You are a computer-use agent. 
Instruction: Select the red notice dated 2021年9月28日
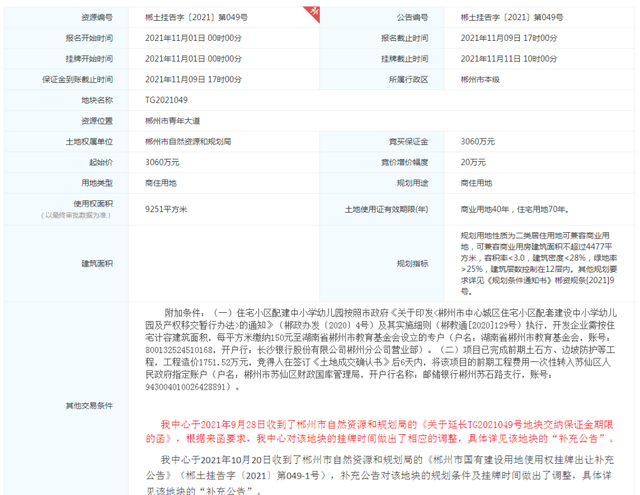pyautogui.click(x=380, y=432)
